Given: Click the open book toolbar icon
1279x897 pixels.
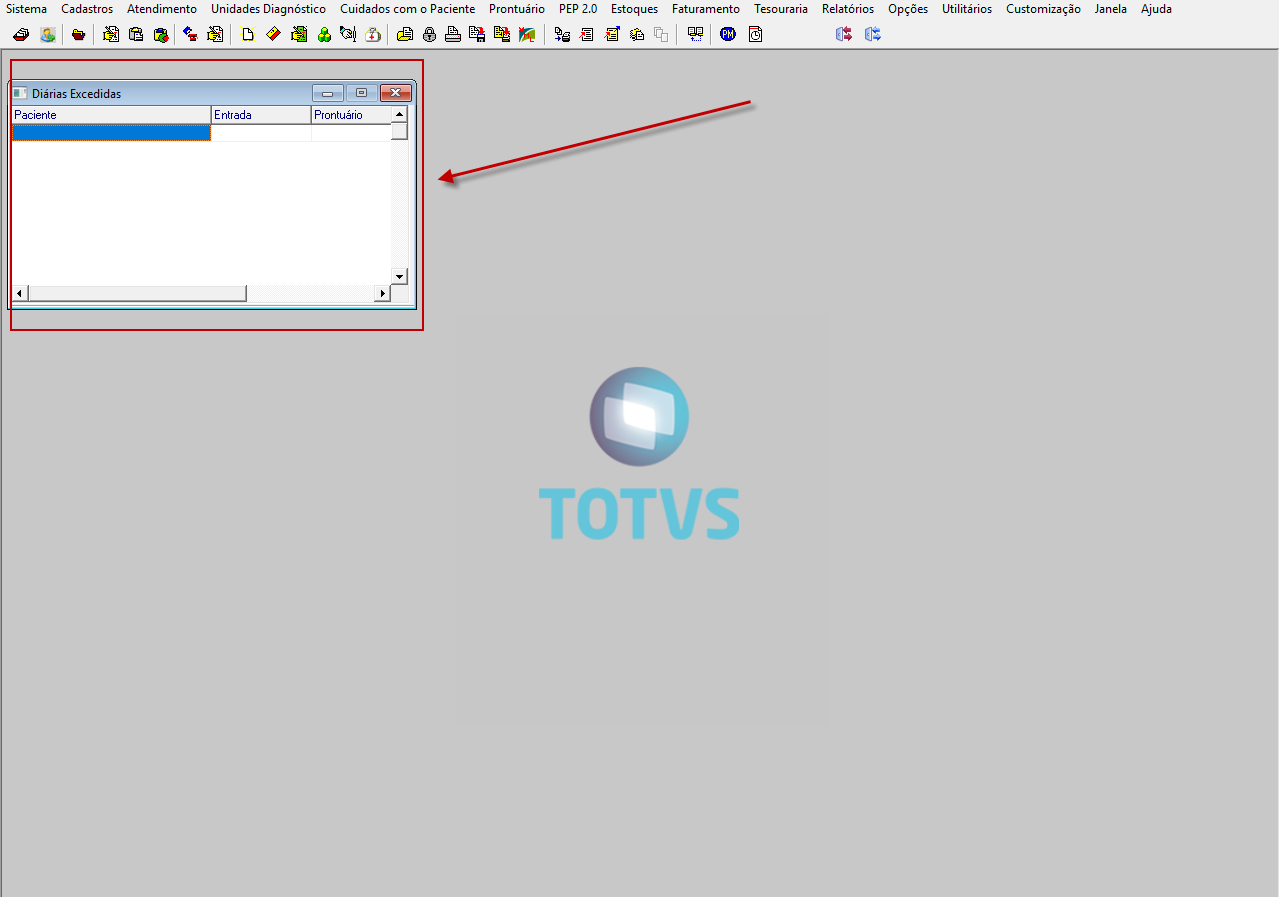Looking at the screenshot, I should click(695, 34).
